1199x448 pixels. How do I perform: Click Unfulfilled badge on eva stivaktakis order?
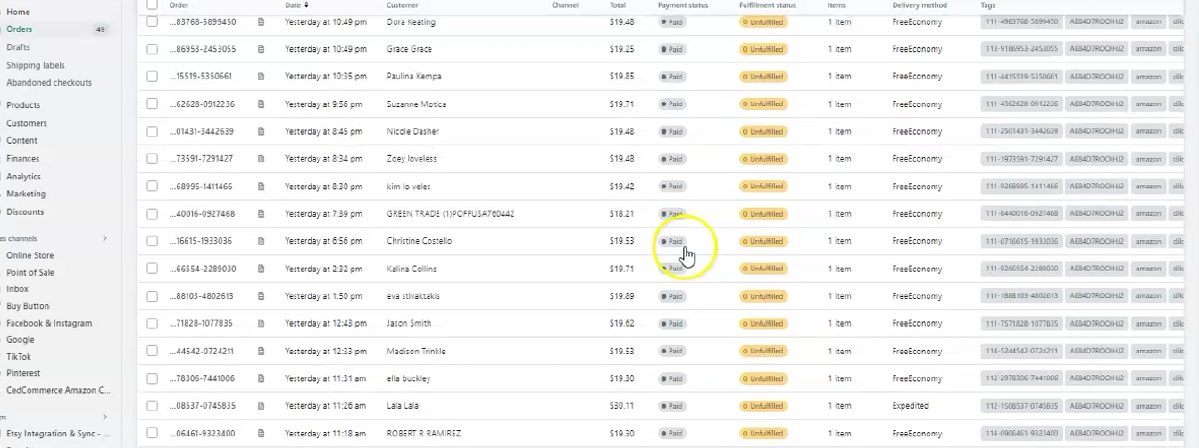[763, 296]
